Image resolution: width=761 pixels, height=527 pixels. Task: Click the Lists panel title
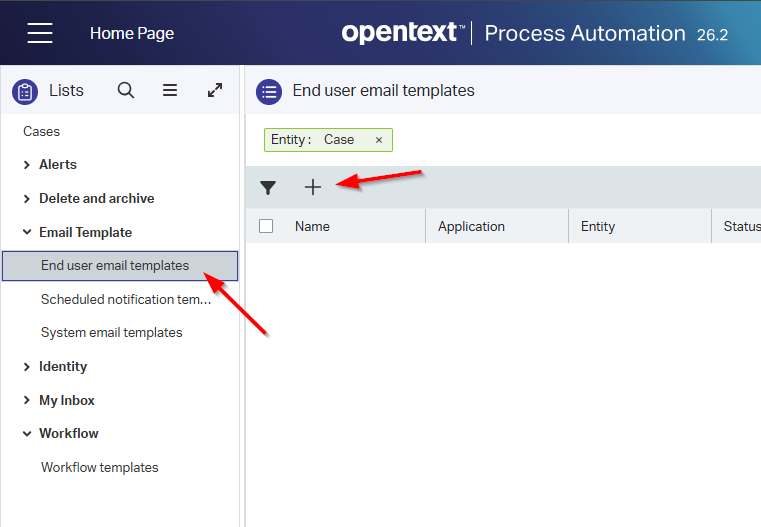tap(66, 91)
